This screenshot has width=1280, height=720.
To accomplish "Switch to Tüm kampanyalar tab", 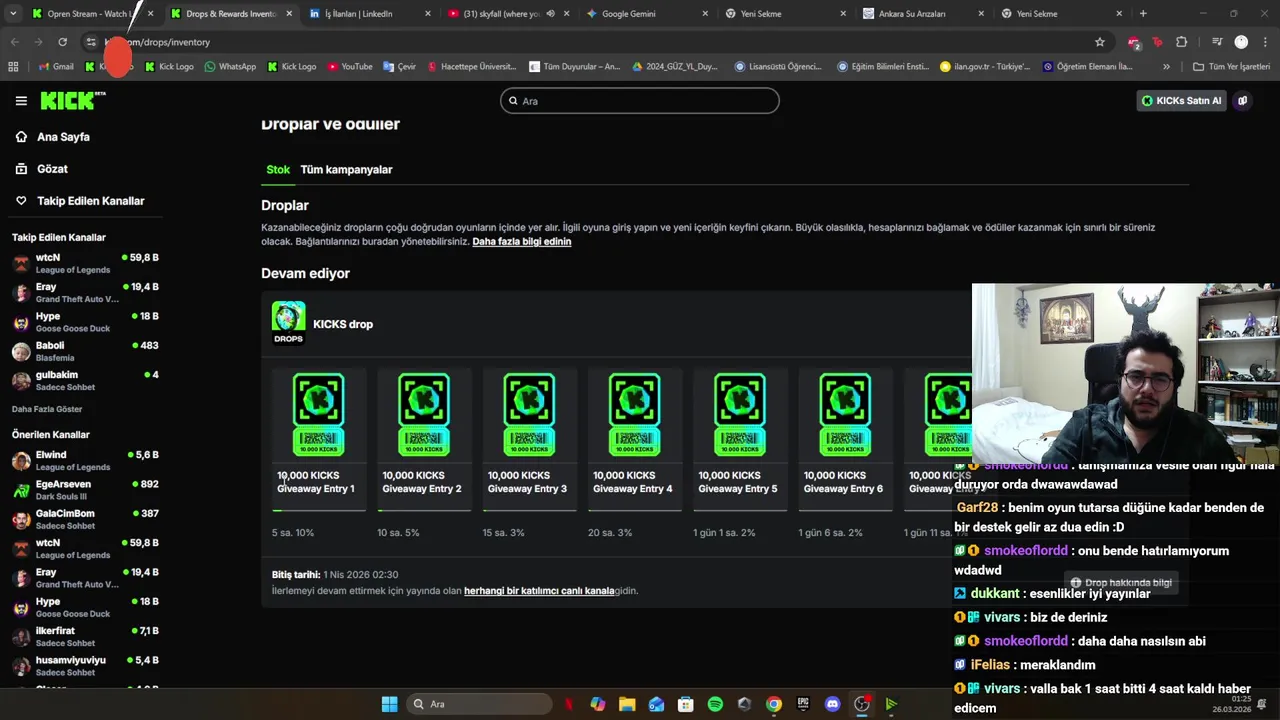I will coord(346,170).
